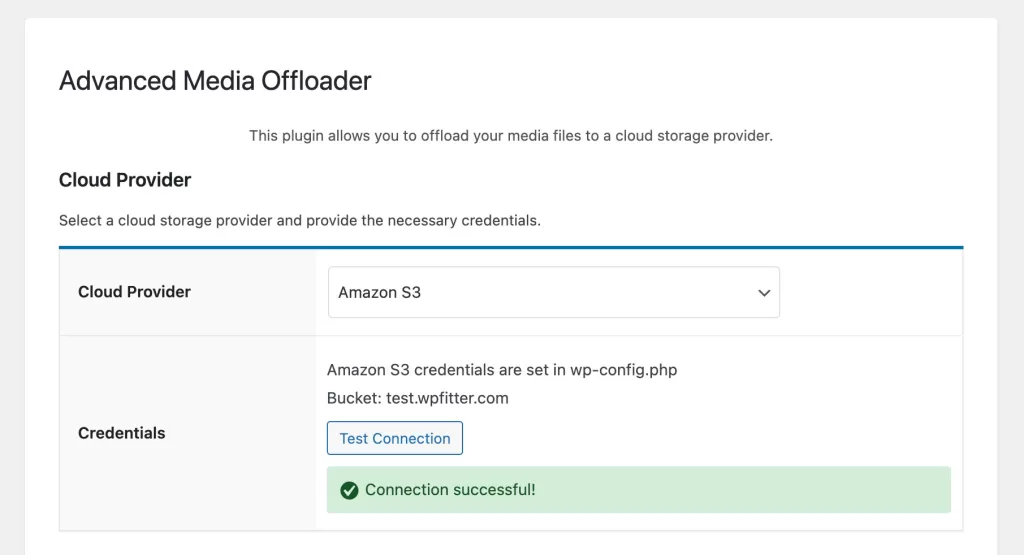
Task: Click the Advanced Media Offloader page title
Action: tap(215, 81)
